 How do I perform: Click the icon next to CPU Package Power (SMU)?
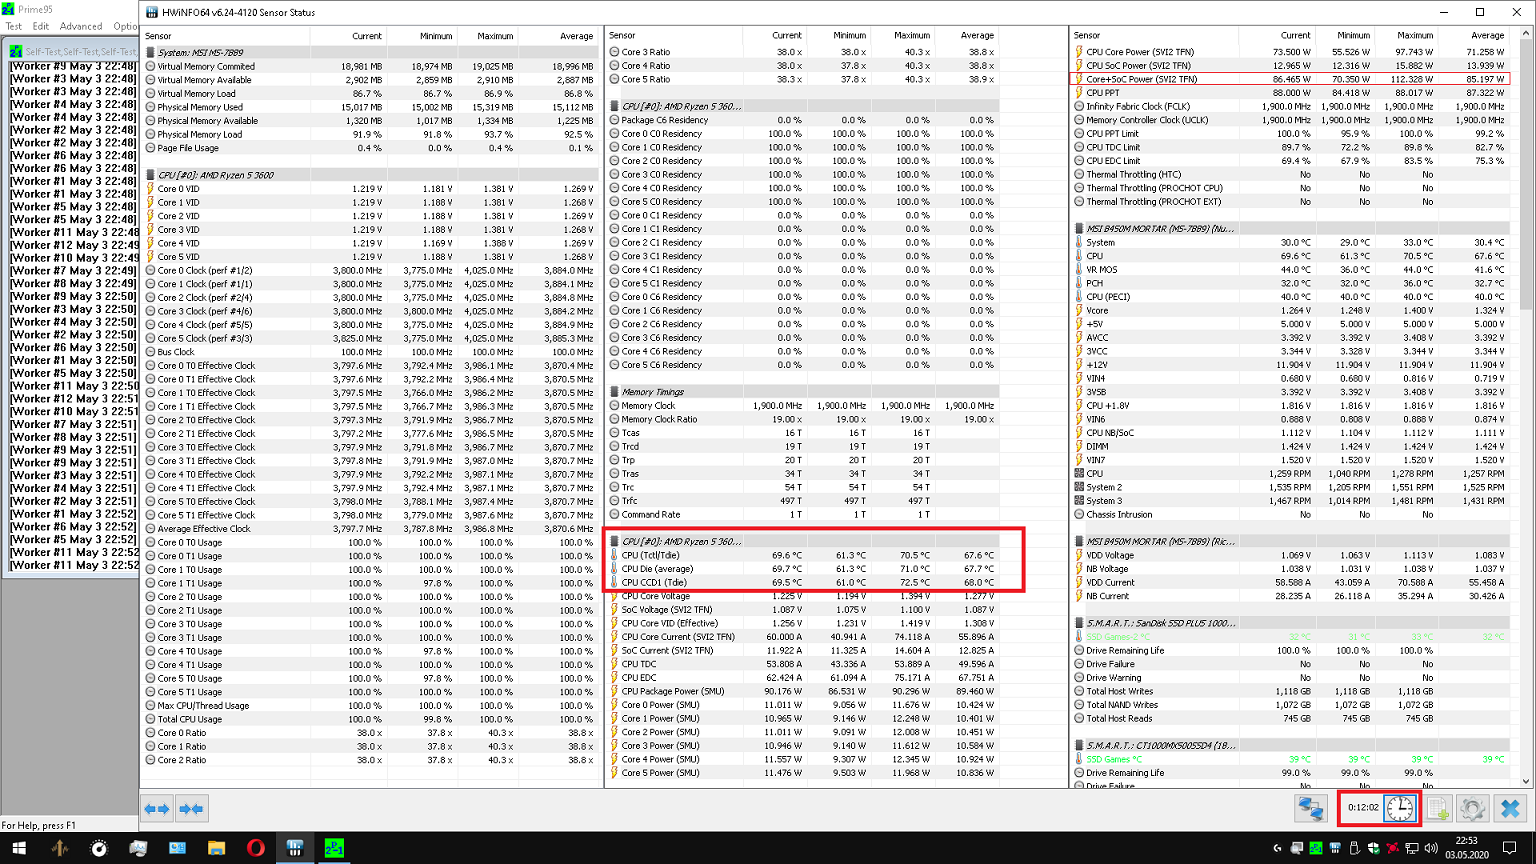point(614,691)
